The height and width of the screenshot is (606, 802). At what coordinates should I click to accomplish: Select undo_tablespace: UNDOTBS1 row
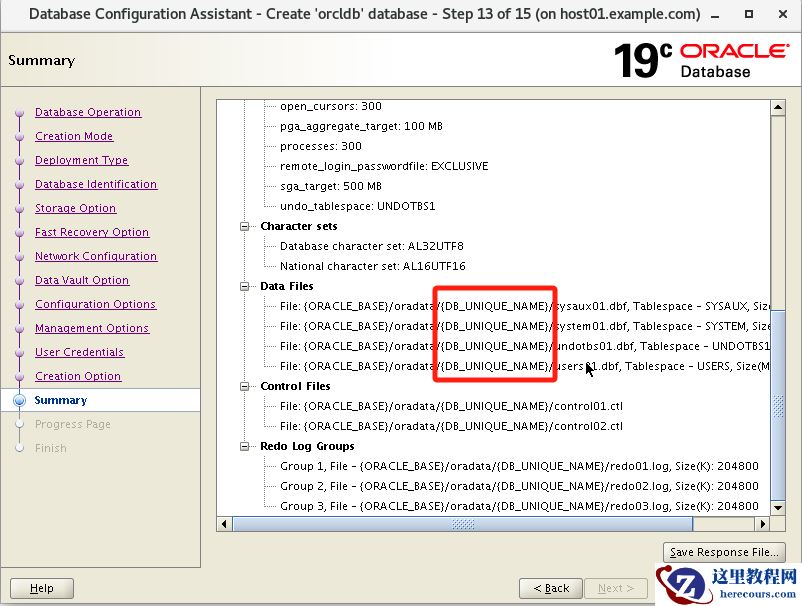point(358,206)
